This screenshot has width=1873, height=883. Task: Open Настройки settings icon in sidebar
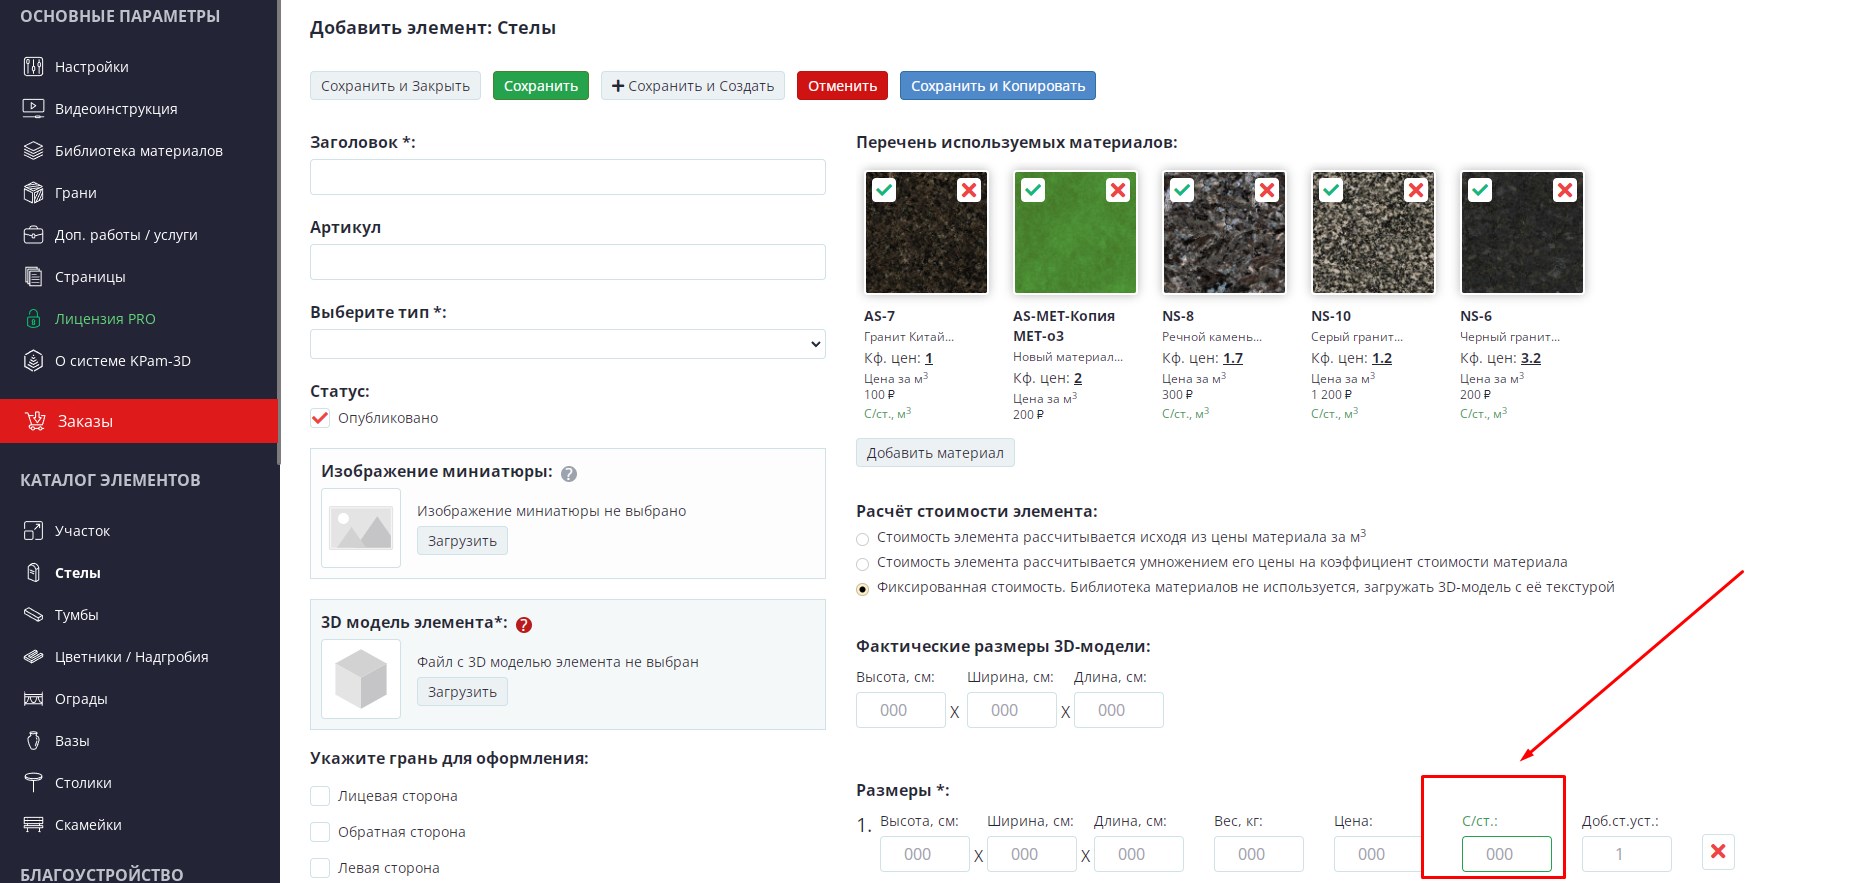[33, 67]
